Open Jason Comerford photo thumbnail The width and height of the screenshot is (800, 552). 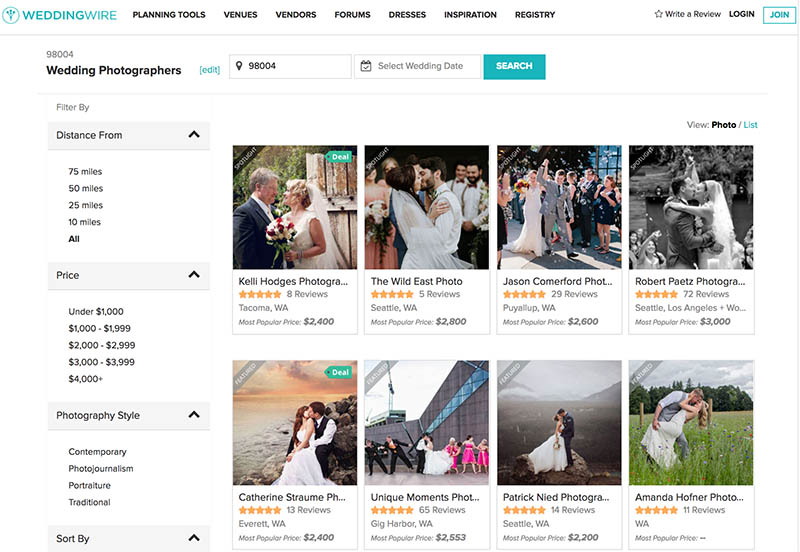tap(559, 207)
